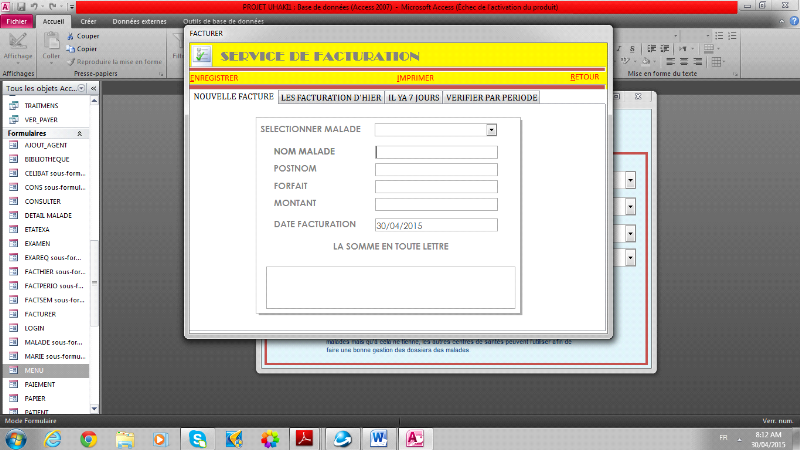Open Google Chrome from taskbar
The height and width of the screenshot is (450, 800).
tap(89, 439)
